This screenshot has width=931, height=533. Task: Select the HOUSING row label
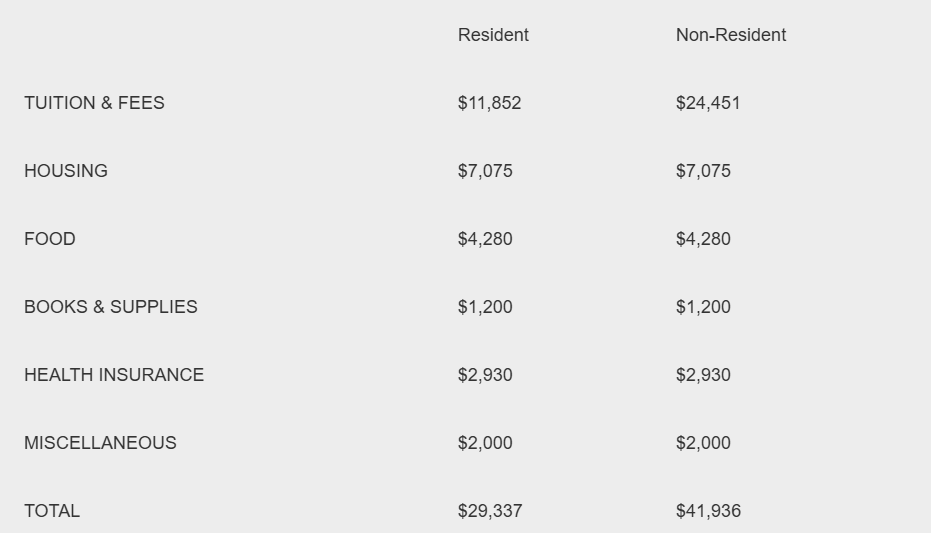(x=66, y=171)
